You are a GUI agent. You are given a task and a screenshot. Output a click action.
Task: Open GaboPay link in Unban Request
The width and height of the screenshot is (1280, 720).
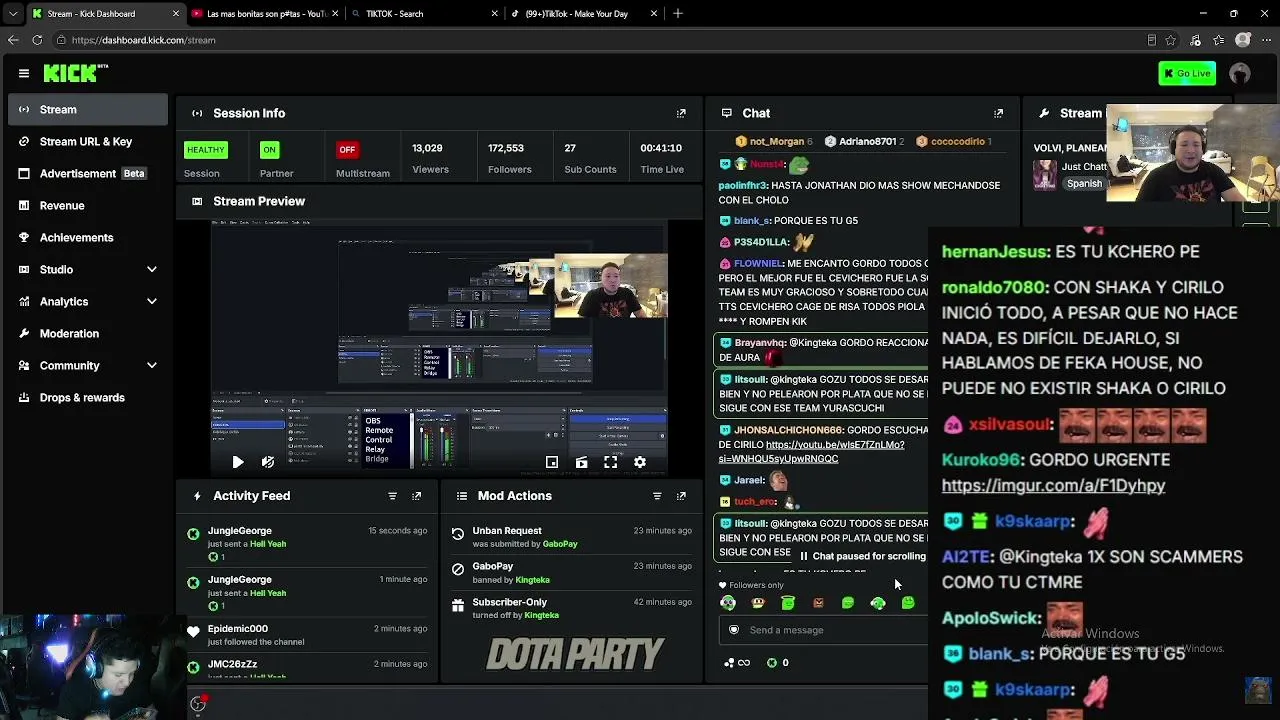[x=560, y=544]
